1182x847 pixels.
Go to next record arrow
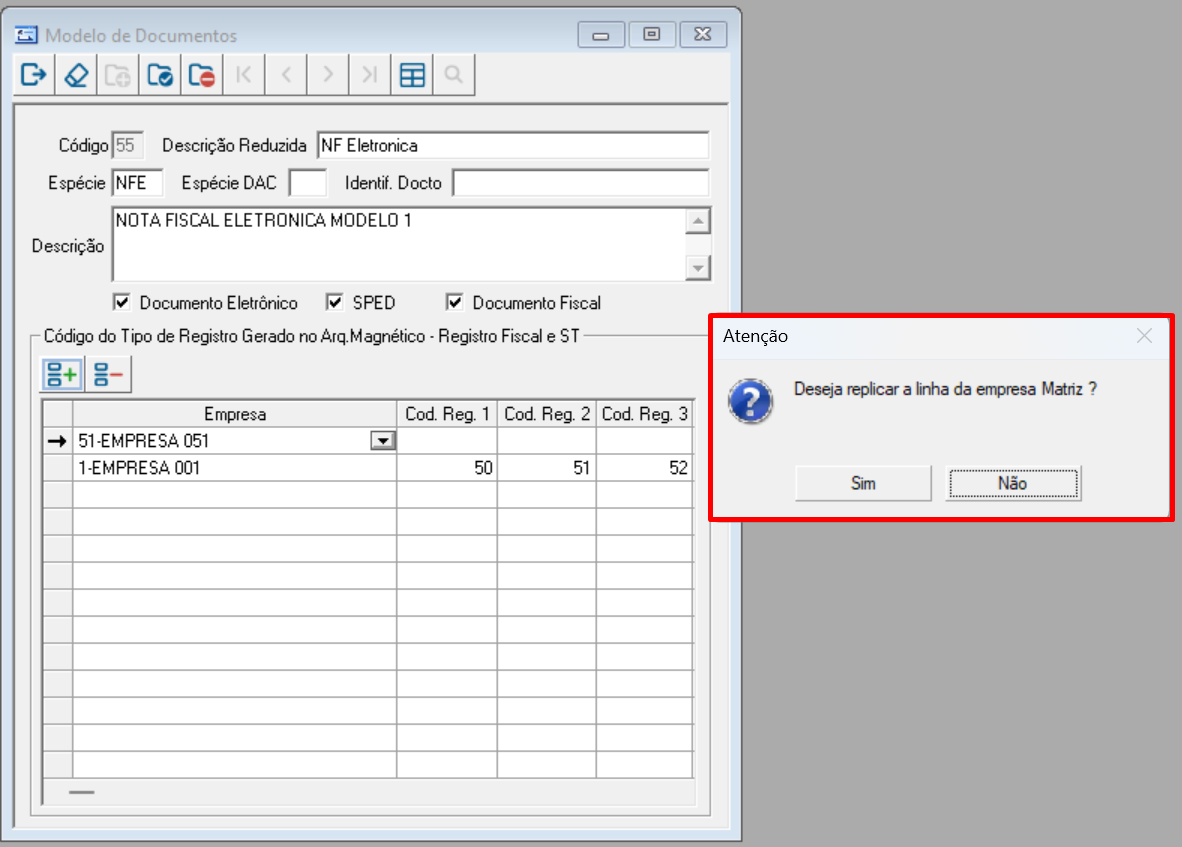[x=328, y=75]
